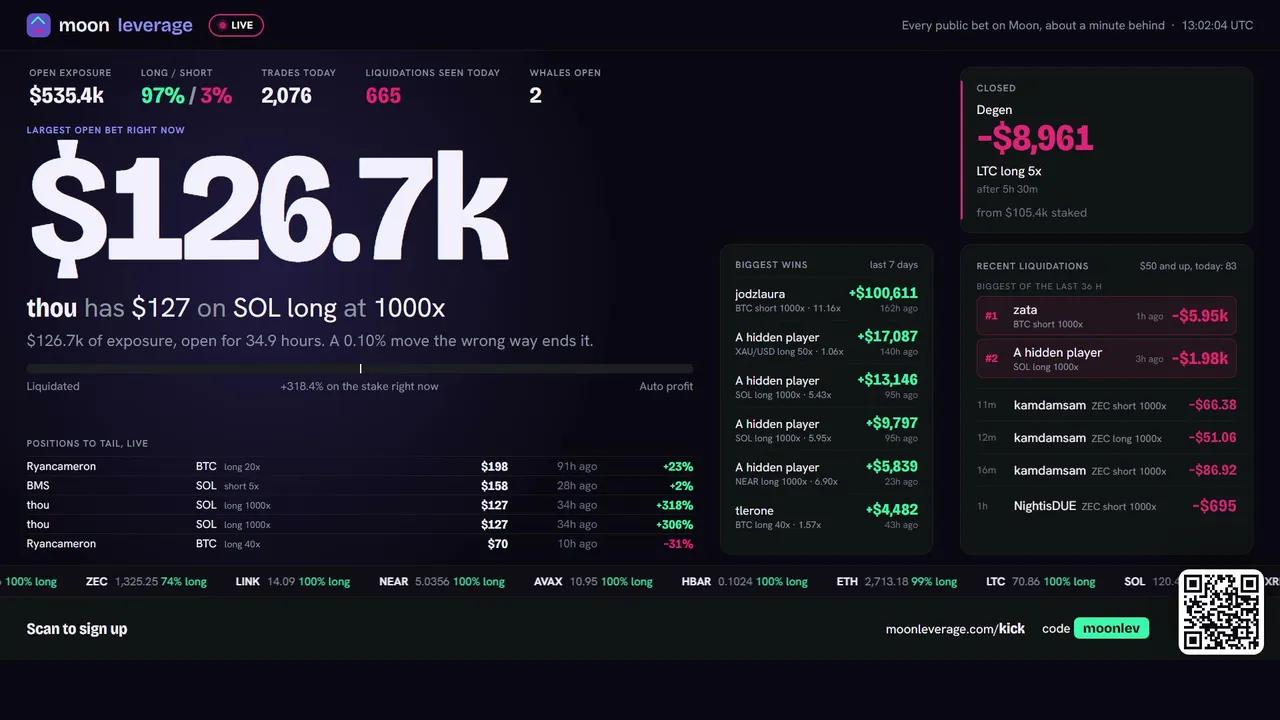
Task: Click the AVAX 10.95 ticker entry
Action: coord(593,581)
